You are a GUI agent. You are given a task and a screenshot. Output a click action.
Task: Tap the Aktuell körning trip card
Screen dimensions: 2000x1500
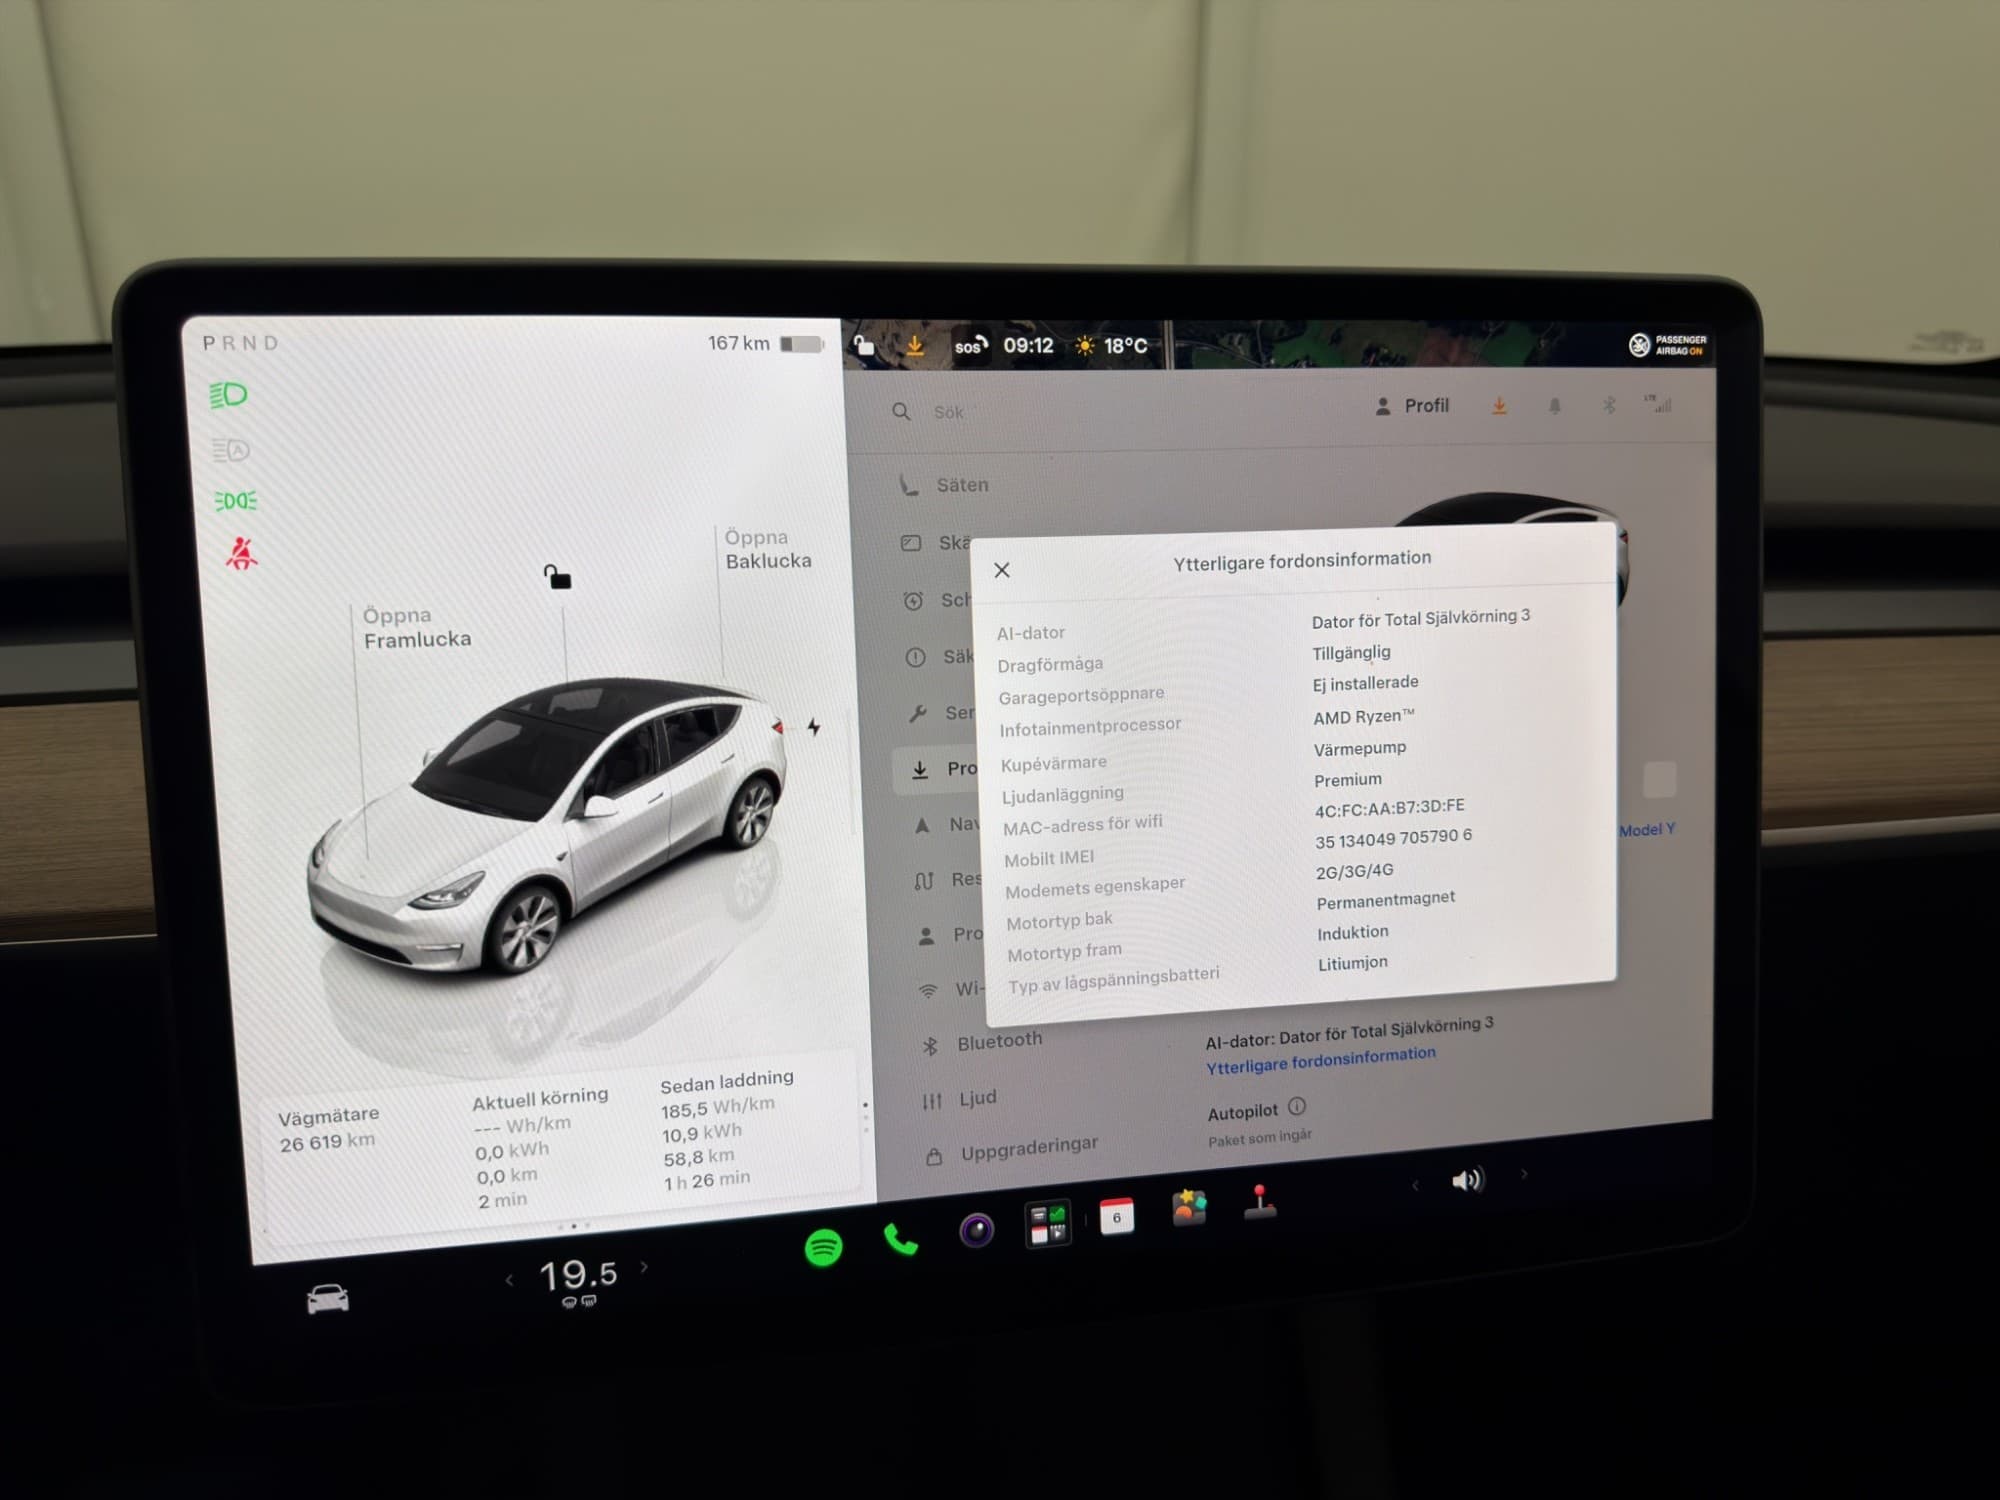click(x=541, y=1148)
